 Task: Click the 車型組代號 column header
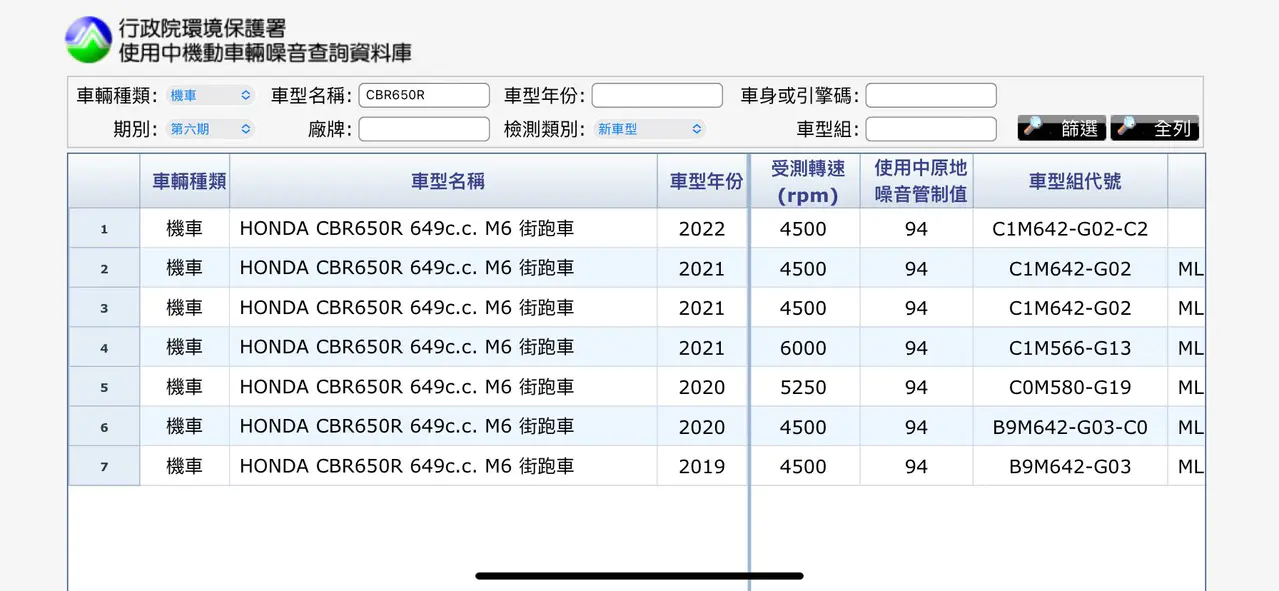coord(1070,181)
